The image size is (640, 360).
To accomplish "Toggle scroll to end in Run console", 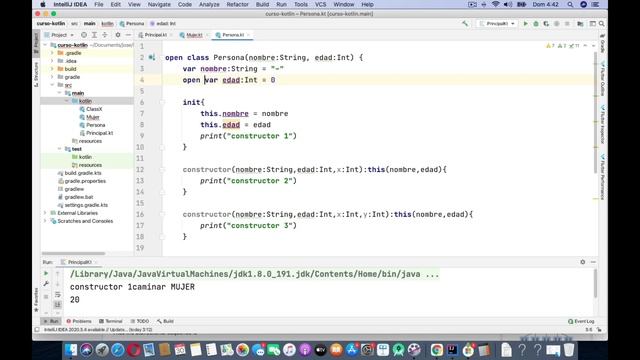I will tap(58, 304).
